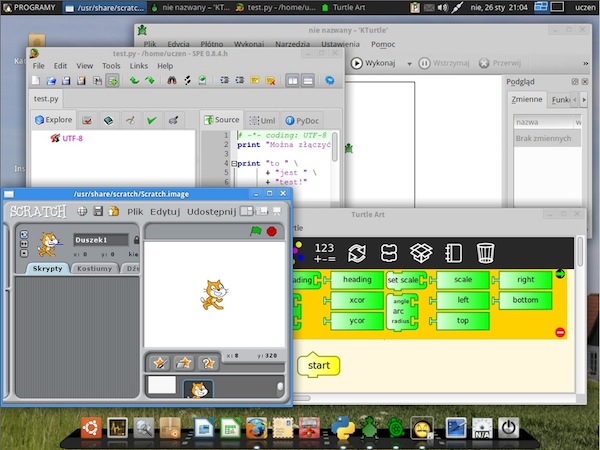Toggle the sprite lock icon next to Duszek1
Image resolution: width=600 pixels, height=450 pixels.
coord(136,240)
